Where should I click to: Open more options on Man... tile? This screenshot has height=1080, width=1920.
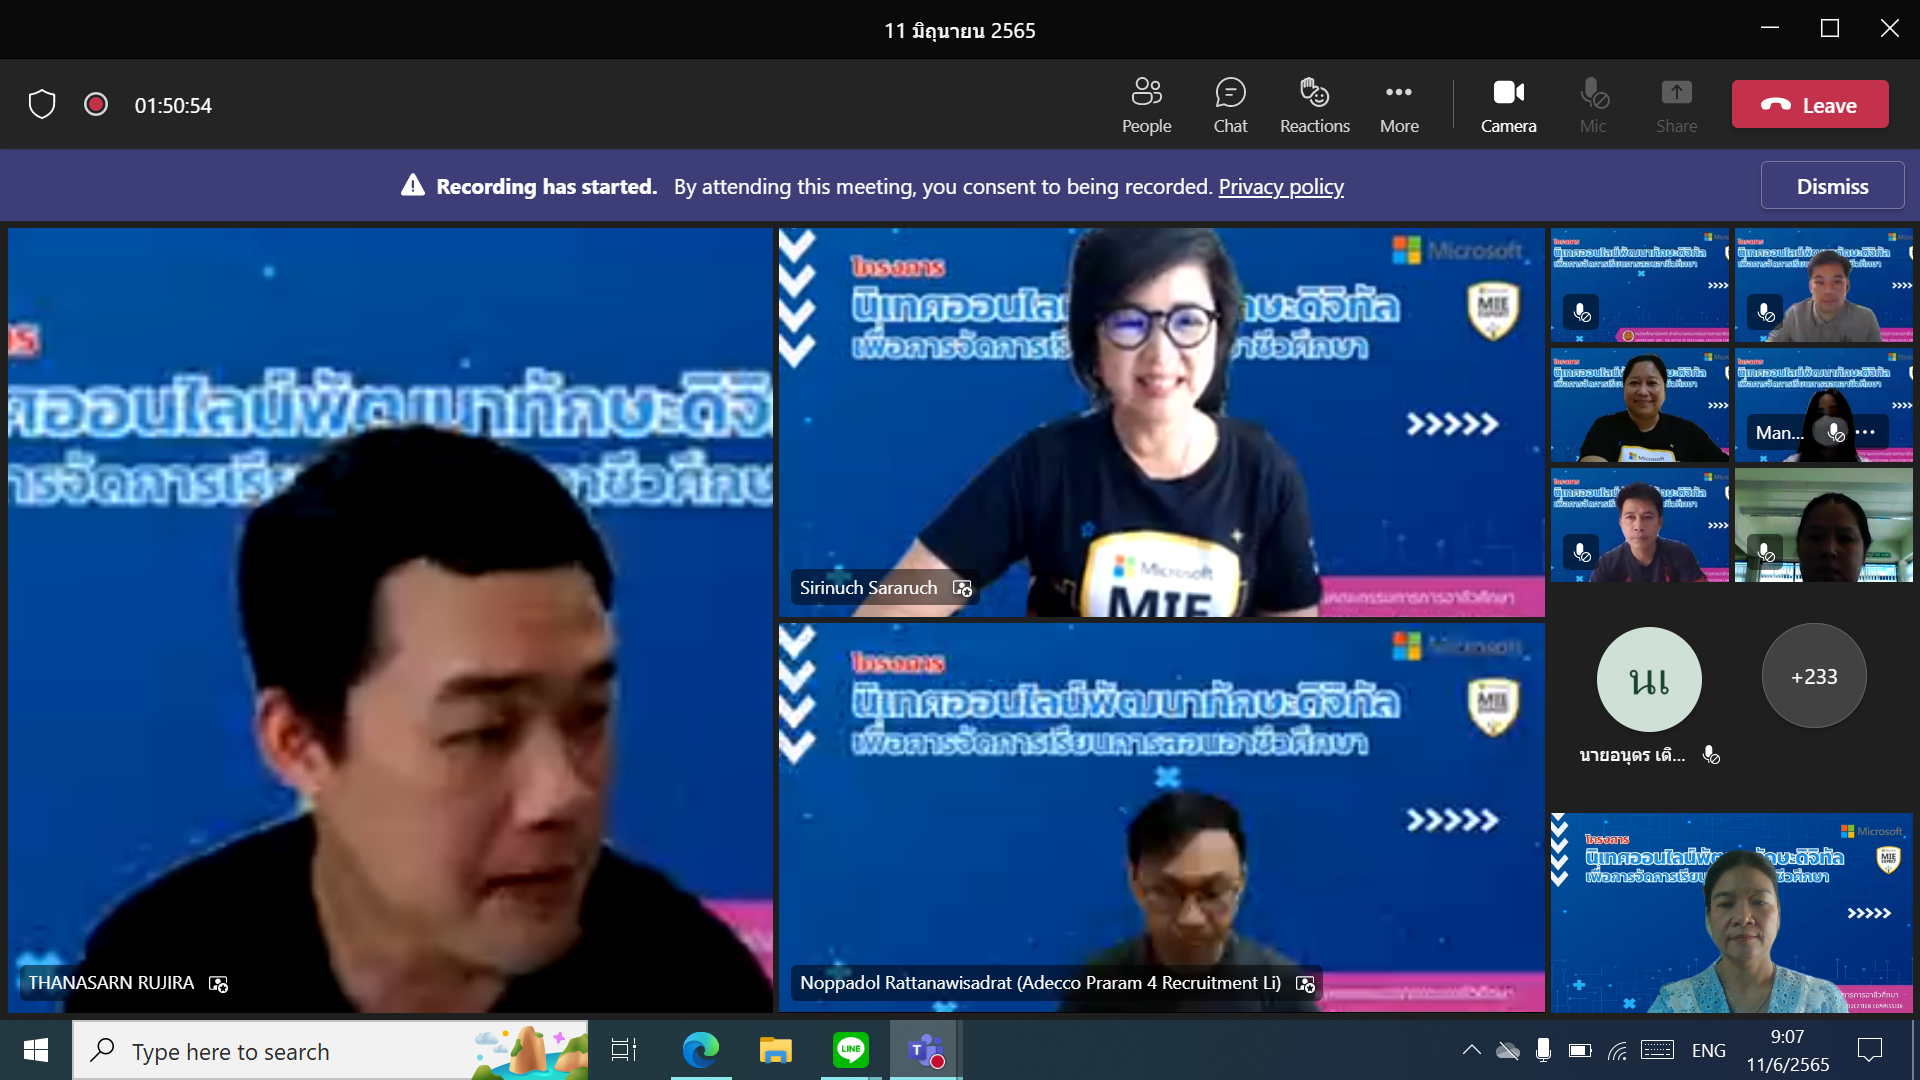click(1865, 432)
